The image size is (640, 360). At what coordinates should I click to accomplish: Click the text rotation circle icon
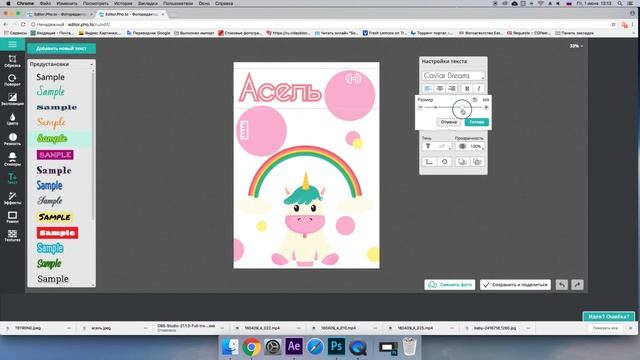pos(444,162)
